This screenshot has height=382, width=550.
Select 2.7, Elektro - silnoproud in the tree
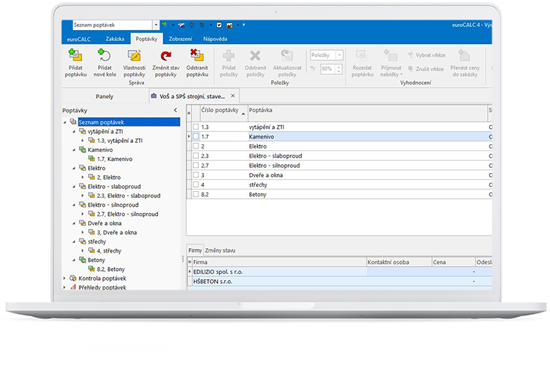(x=128, y=214)
